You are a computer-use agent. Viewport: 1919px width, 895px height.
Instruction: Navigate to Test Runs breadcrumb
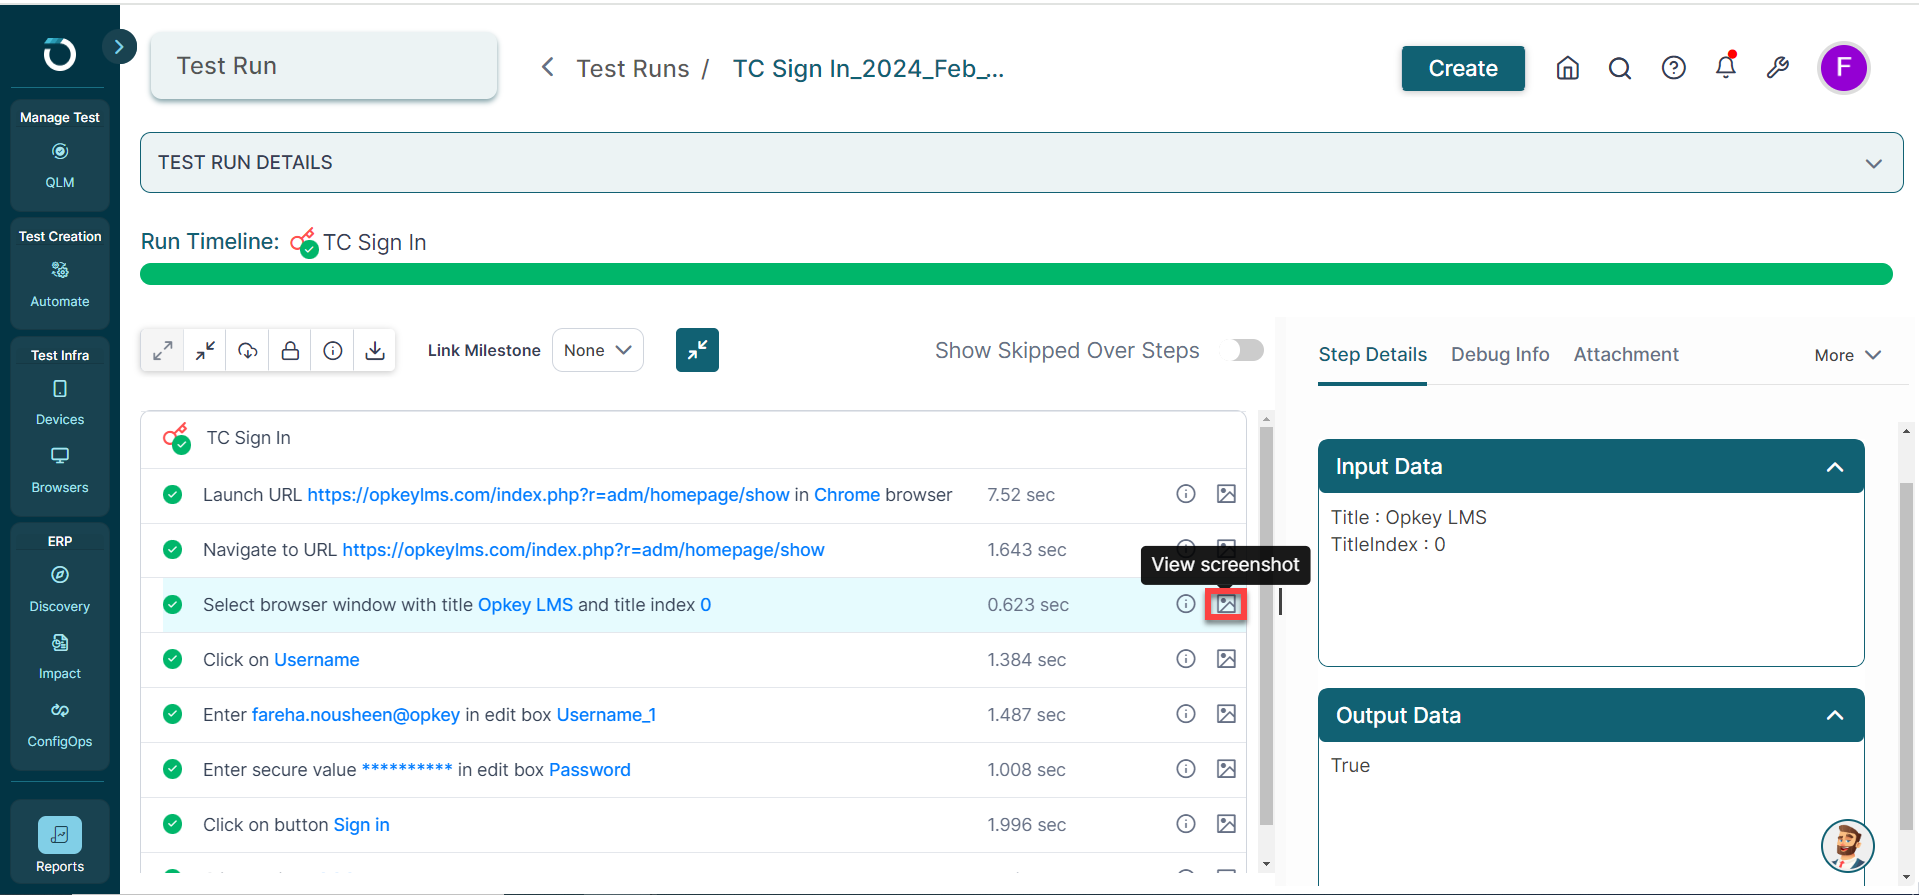click(633, 68)
